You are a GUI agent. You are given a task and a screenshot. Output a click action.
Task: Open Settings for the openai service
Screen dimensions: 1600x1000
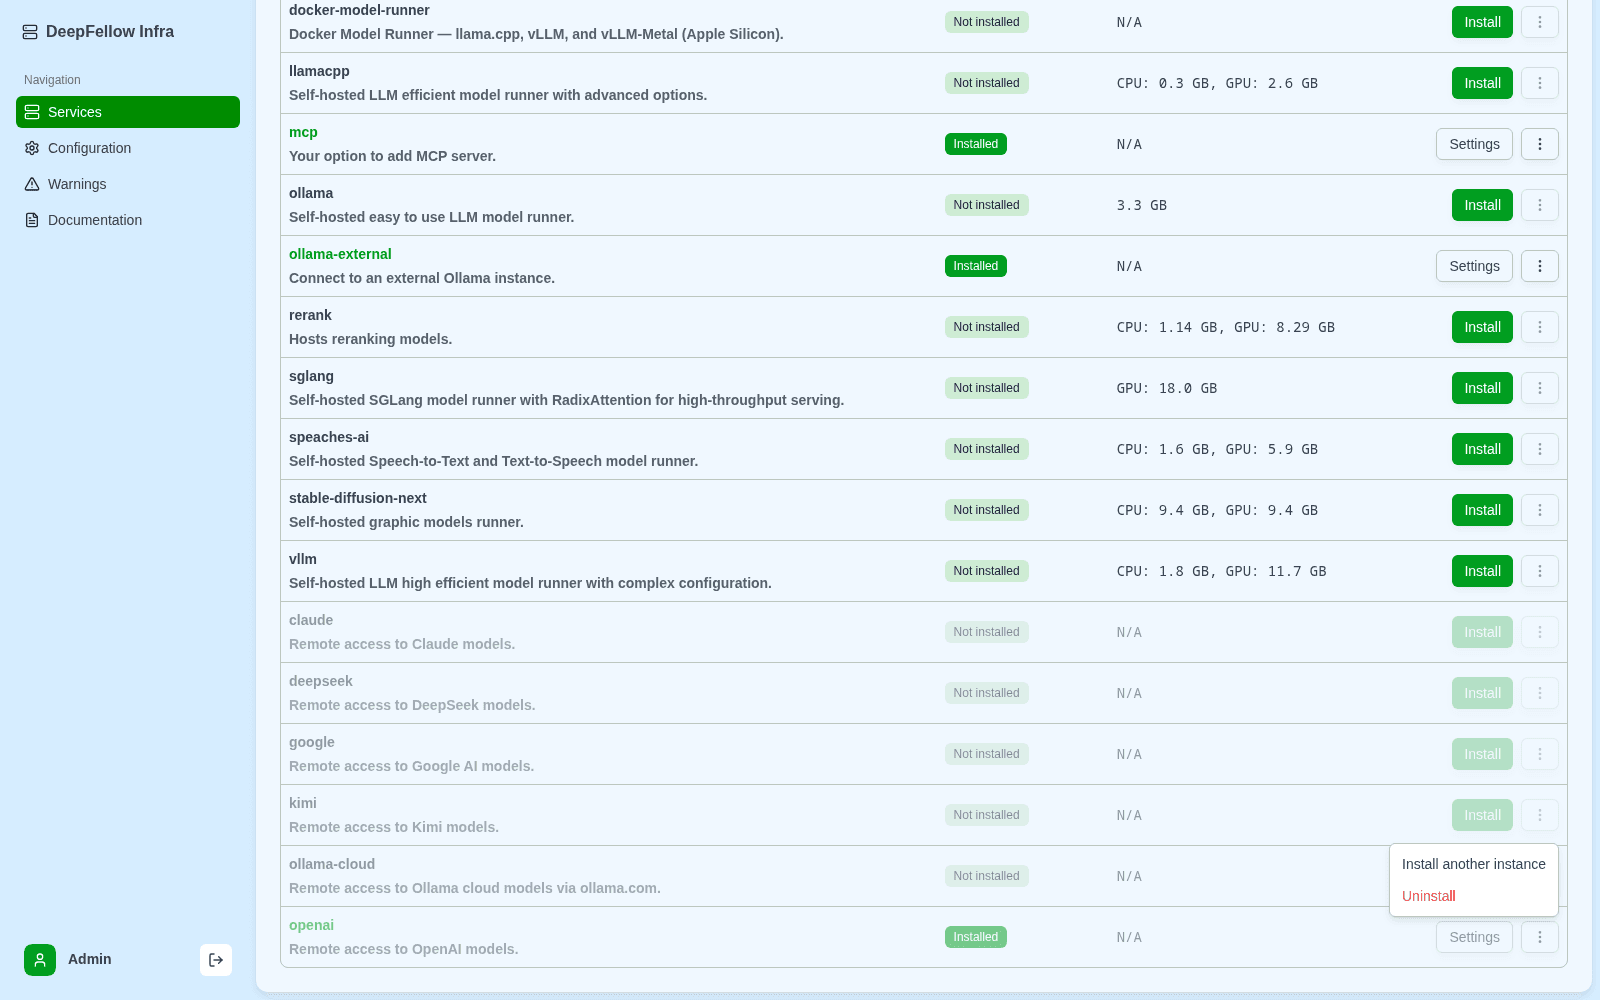click(1474, 937)
